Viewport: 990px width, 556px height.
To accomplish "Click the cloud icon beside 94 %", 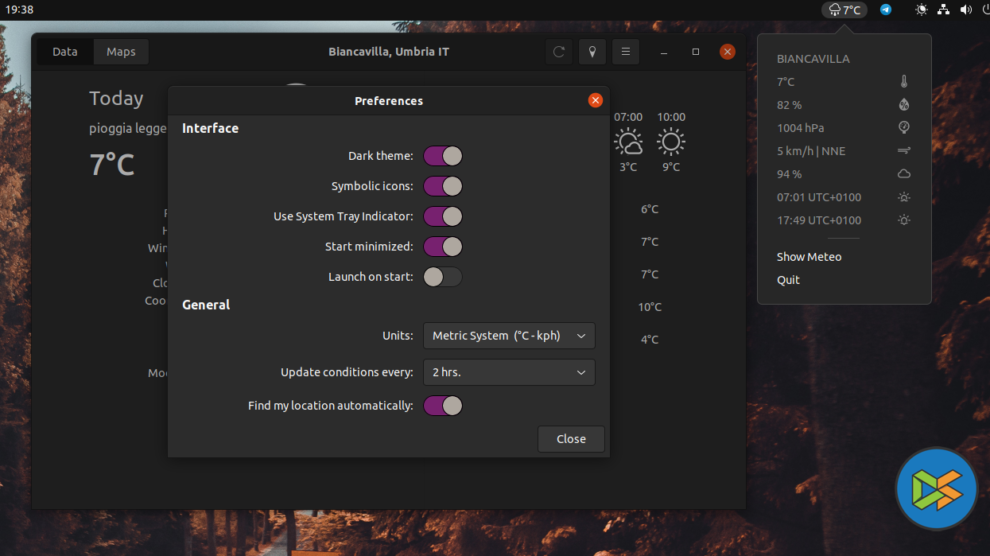I will click(x=904, y=174).
